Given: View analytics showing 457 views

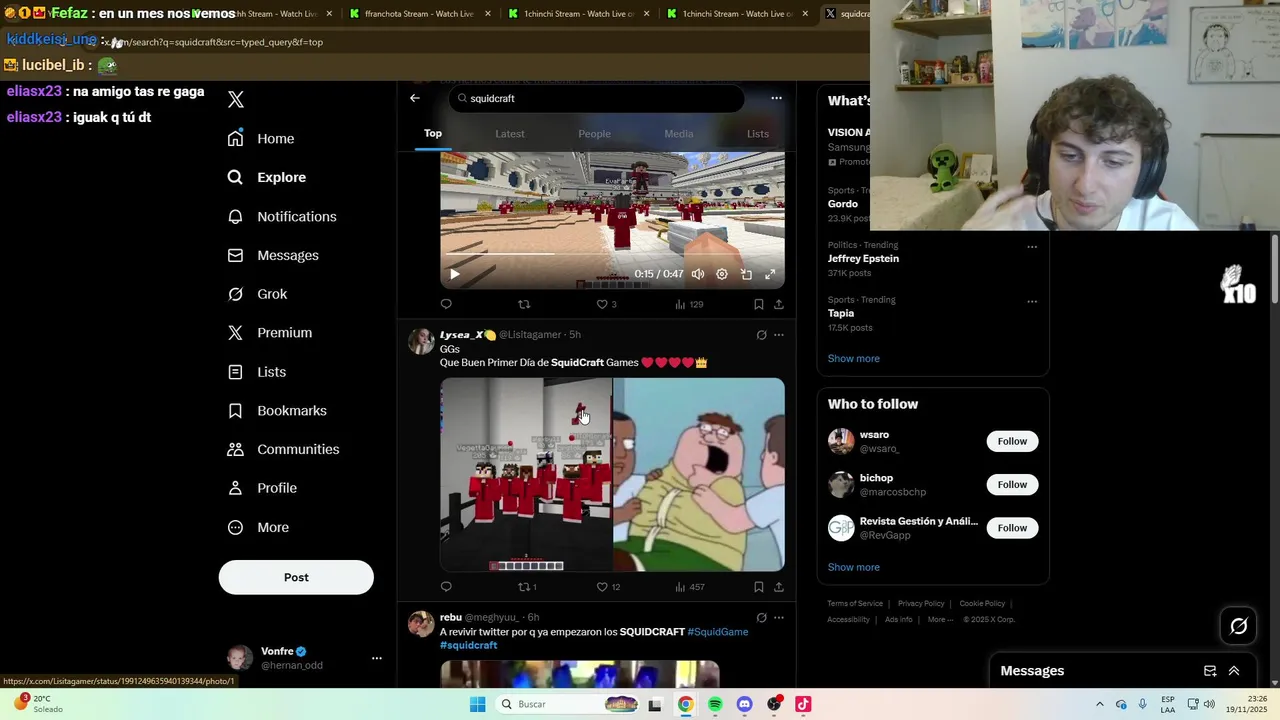Looking at the screenshot, I should [689, 587].
